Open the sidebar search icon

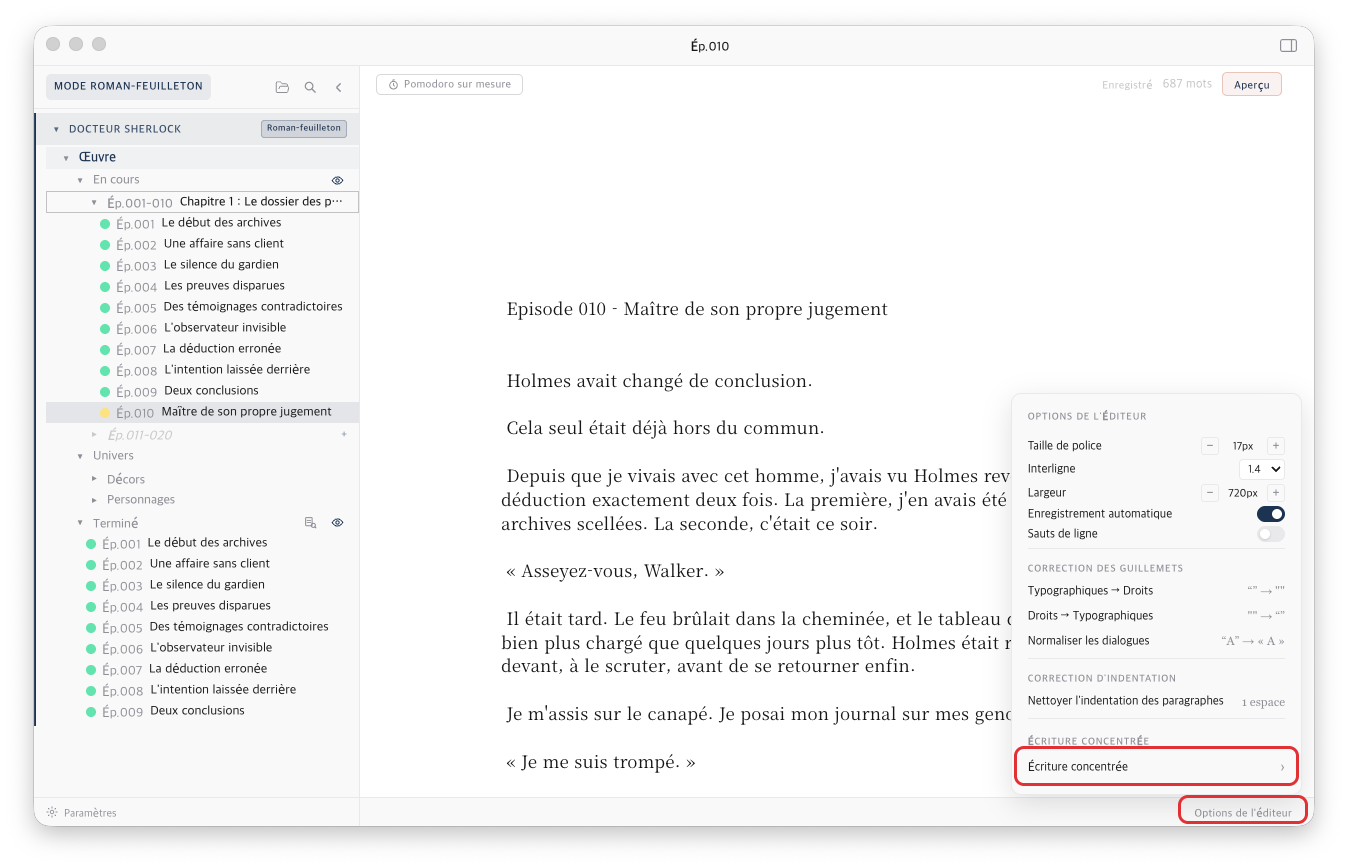click(x=310, y=88)
